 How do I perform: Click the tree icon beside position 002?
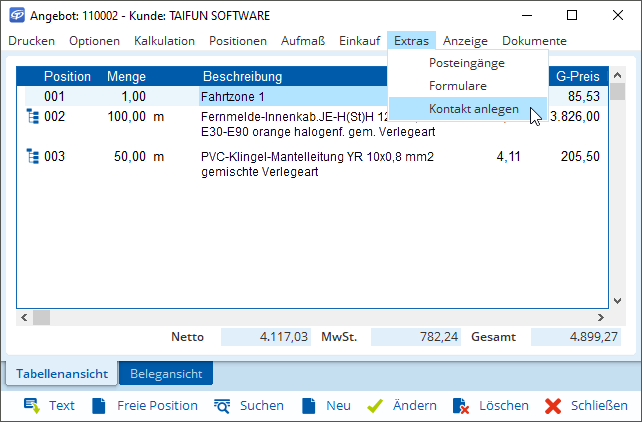click(x=31, y=117)
